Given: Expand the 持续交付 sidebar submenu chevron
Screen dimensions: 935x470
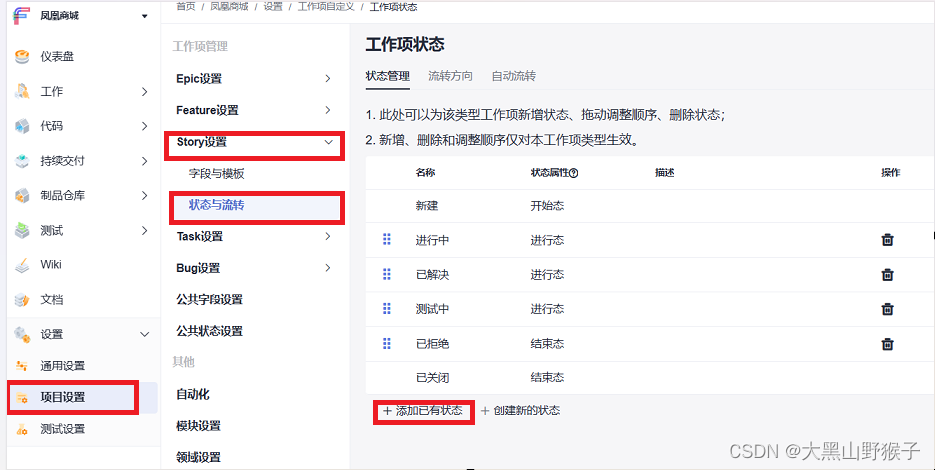Looking at the screenshot, I should pyautogui.click(x=144, y=161).
